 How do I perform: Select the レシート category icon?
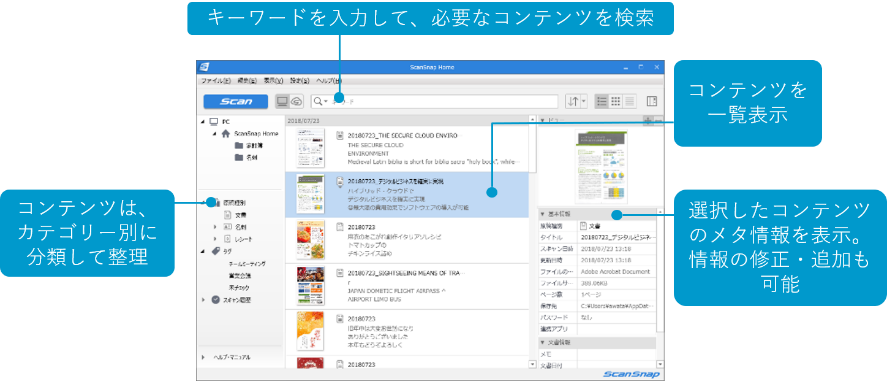click(227, 239)
